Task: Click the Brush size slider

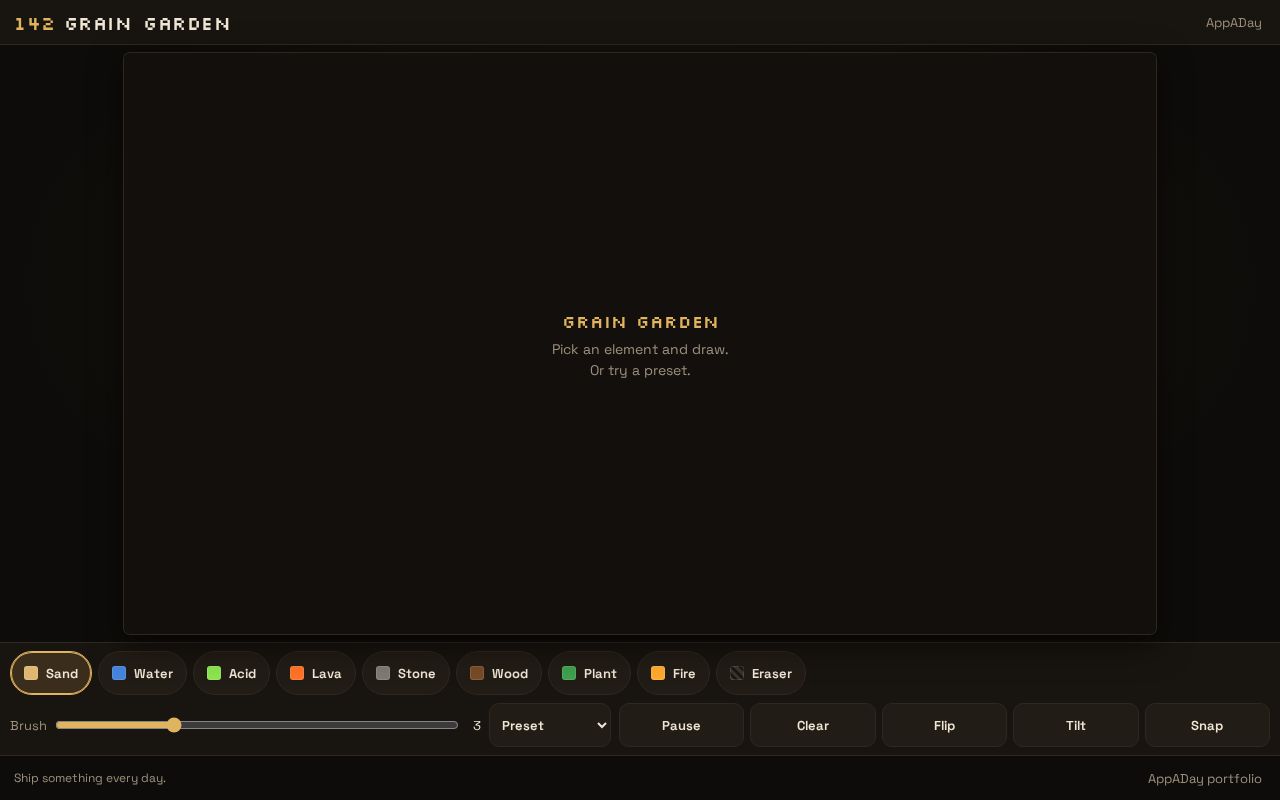Action: (x=257, y=725)
